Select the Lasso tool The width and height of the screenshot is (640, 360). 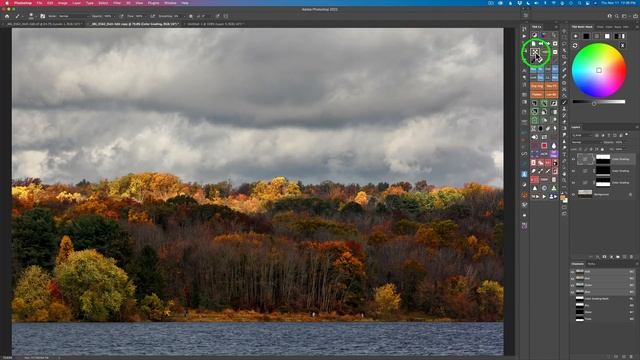[564, 44]
